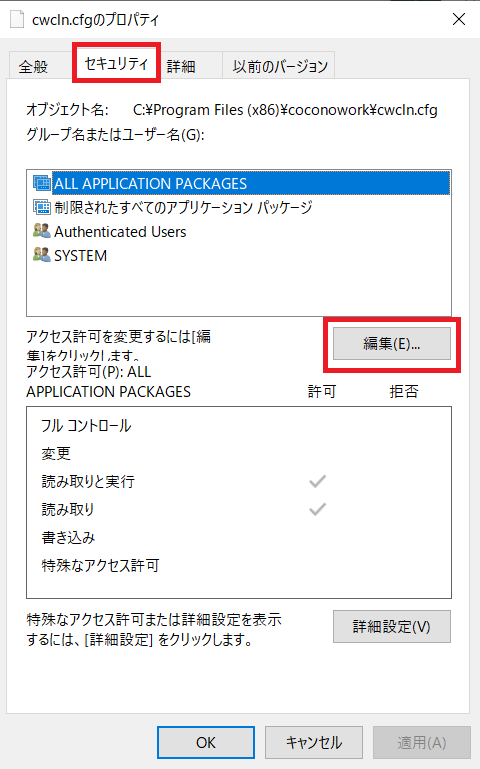This screenshot has width=480, height=769.
Task: Click the allow checkmark for 読み取り
Action: click(x=318, y=510)
